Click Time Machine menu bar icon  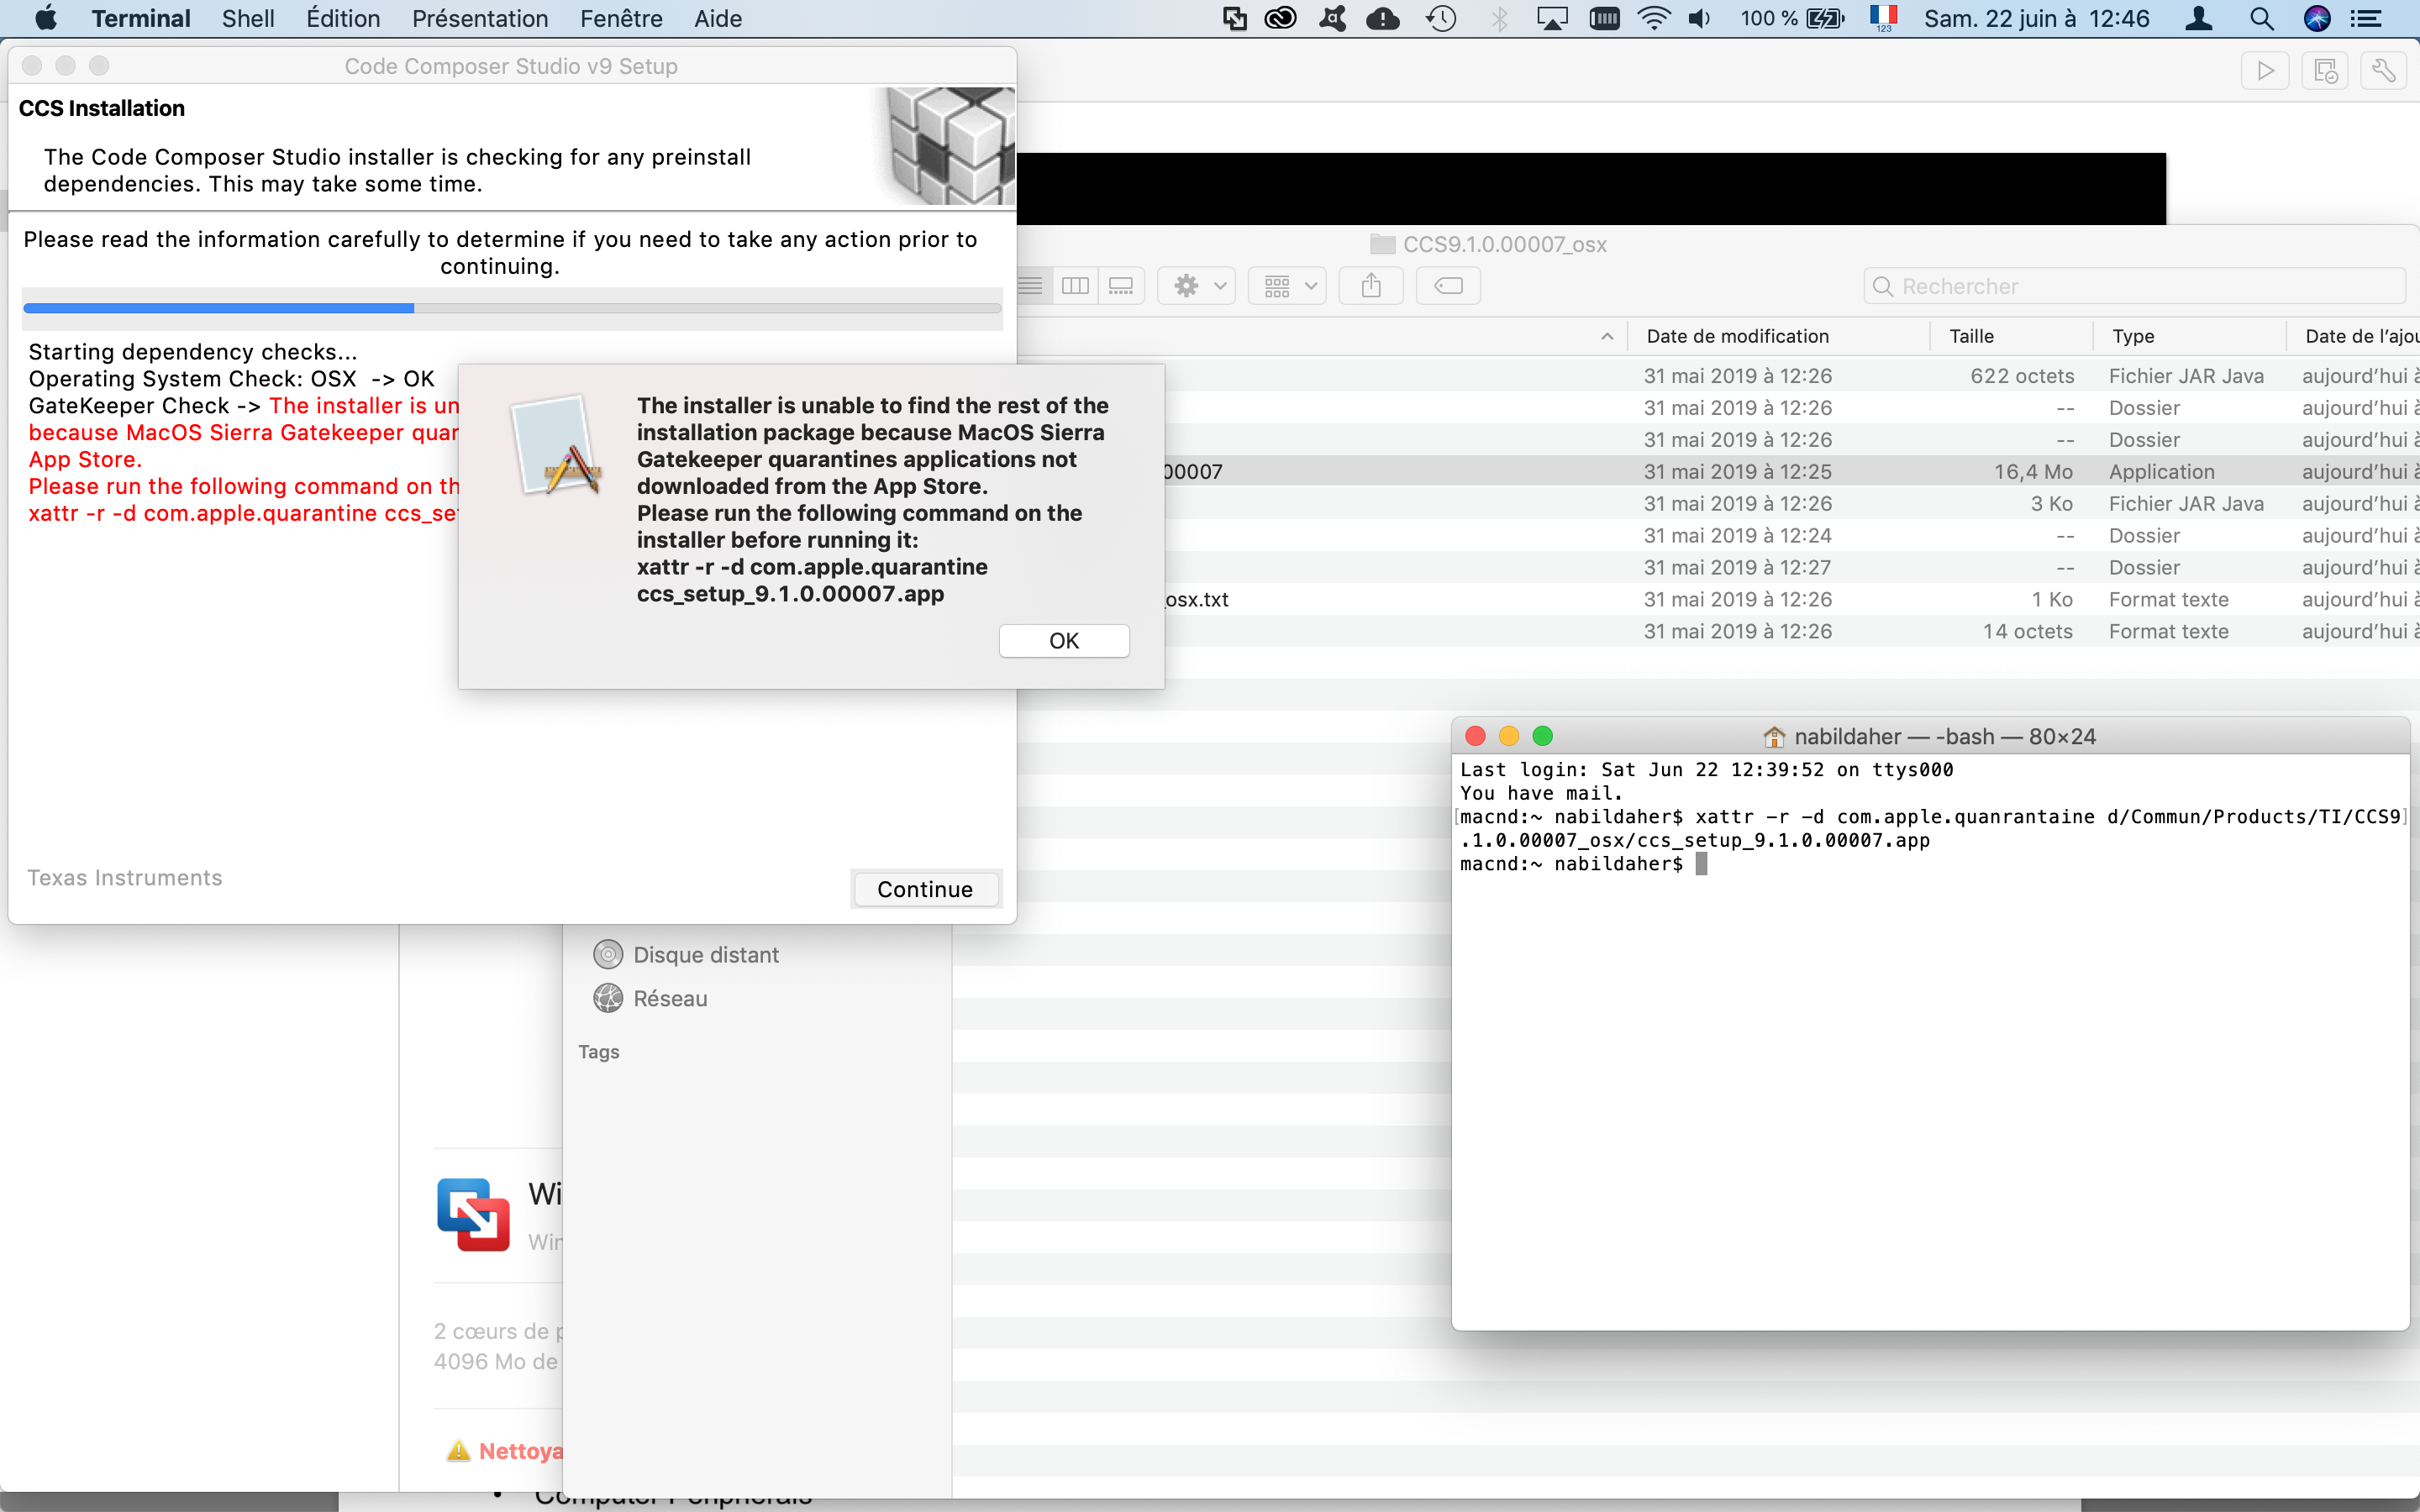pos(1440,18)
